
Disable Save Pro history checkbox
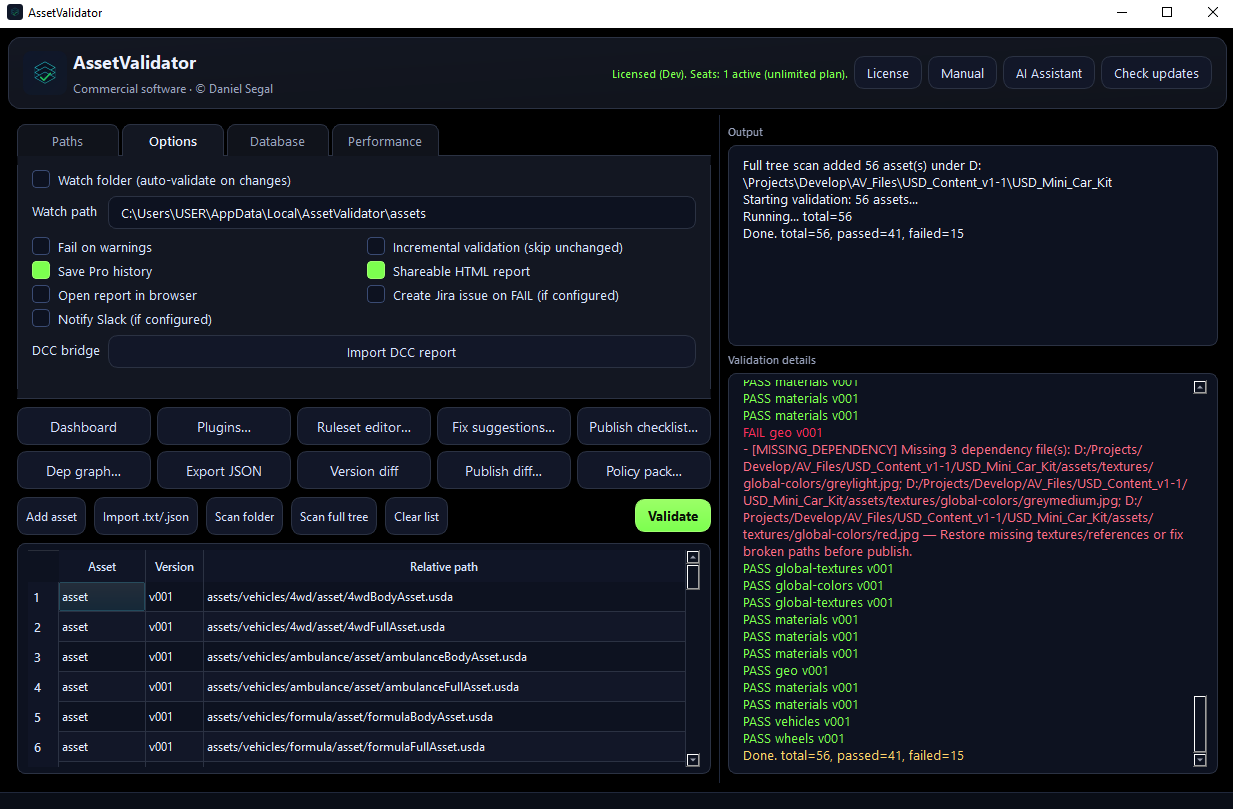(41, 270)
